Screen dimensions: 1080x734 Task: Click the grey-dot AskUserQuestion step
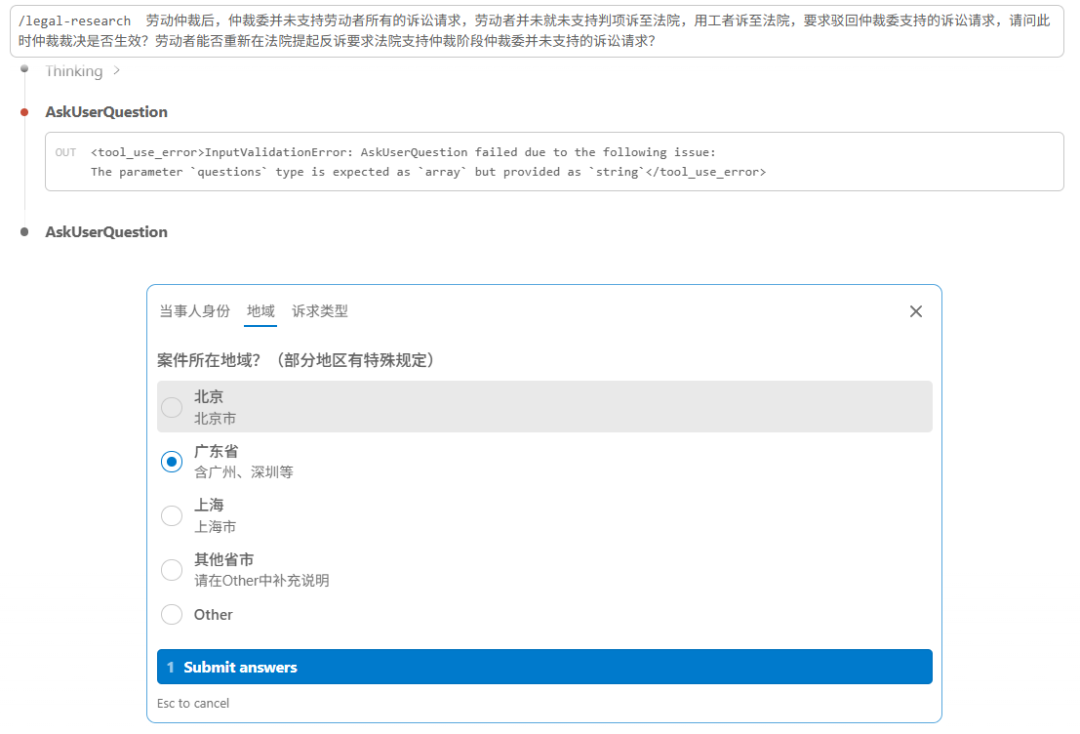tap(106, 232)
